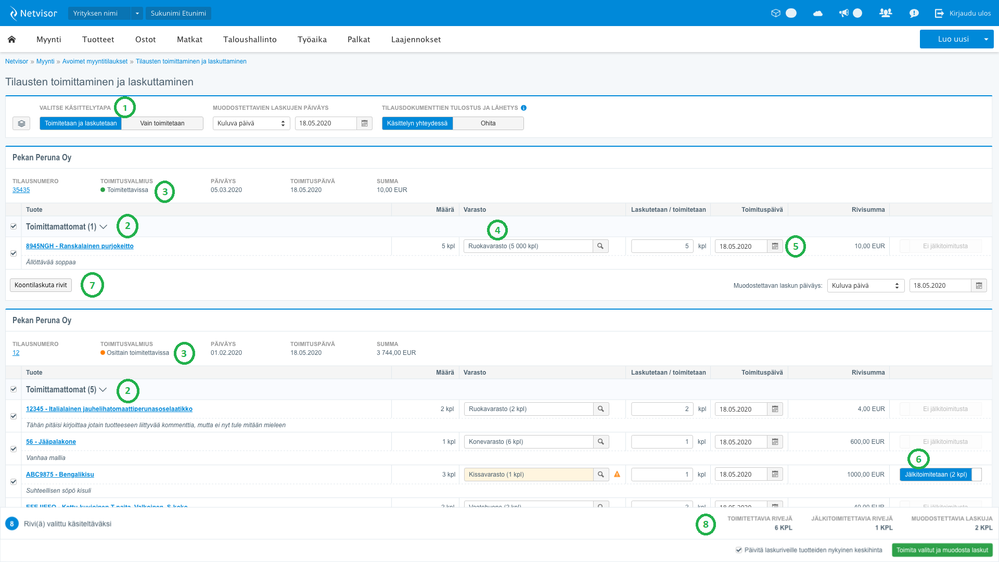Uncheck Päivitä laskuriveille tuotteiden nykyinen keskihinta
Viewport: 999px width, 562px height.
(739, 550)
